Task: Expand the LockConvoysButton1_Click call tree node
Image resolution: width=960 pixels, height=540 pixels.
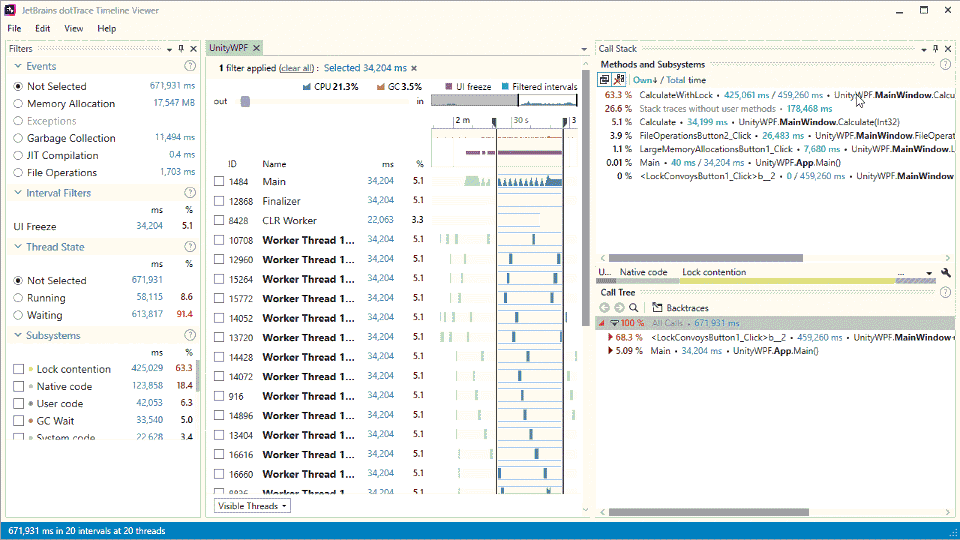Action: [x=611, y=338]
